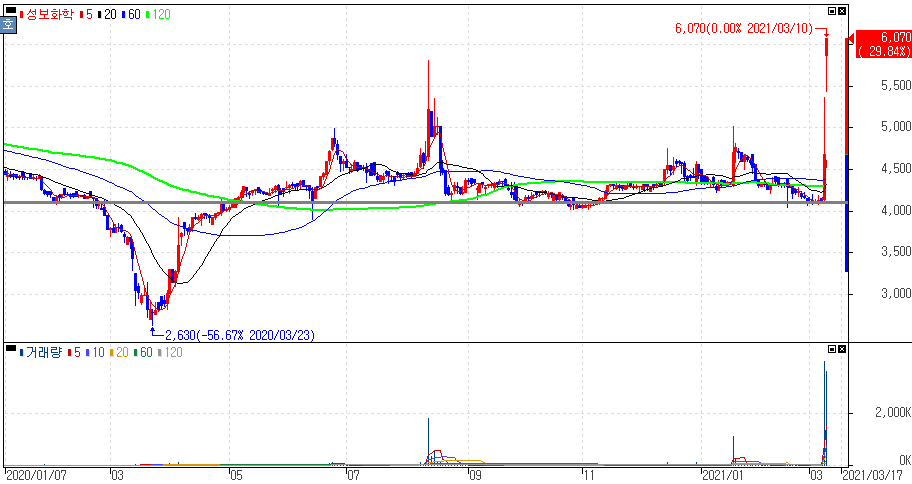The height and width of the screenshot is (484, 912).
Task: Click the 4,000 price axis label
Action: [x=896, y=210]
